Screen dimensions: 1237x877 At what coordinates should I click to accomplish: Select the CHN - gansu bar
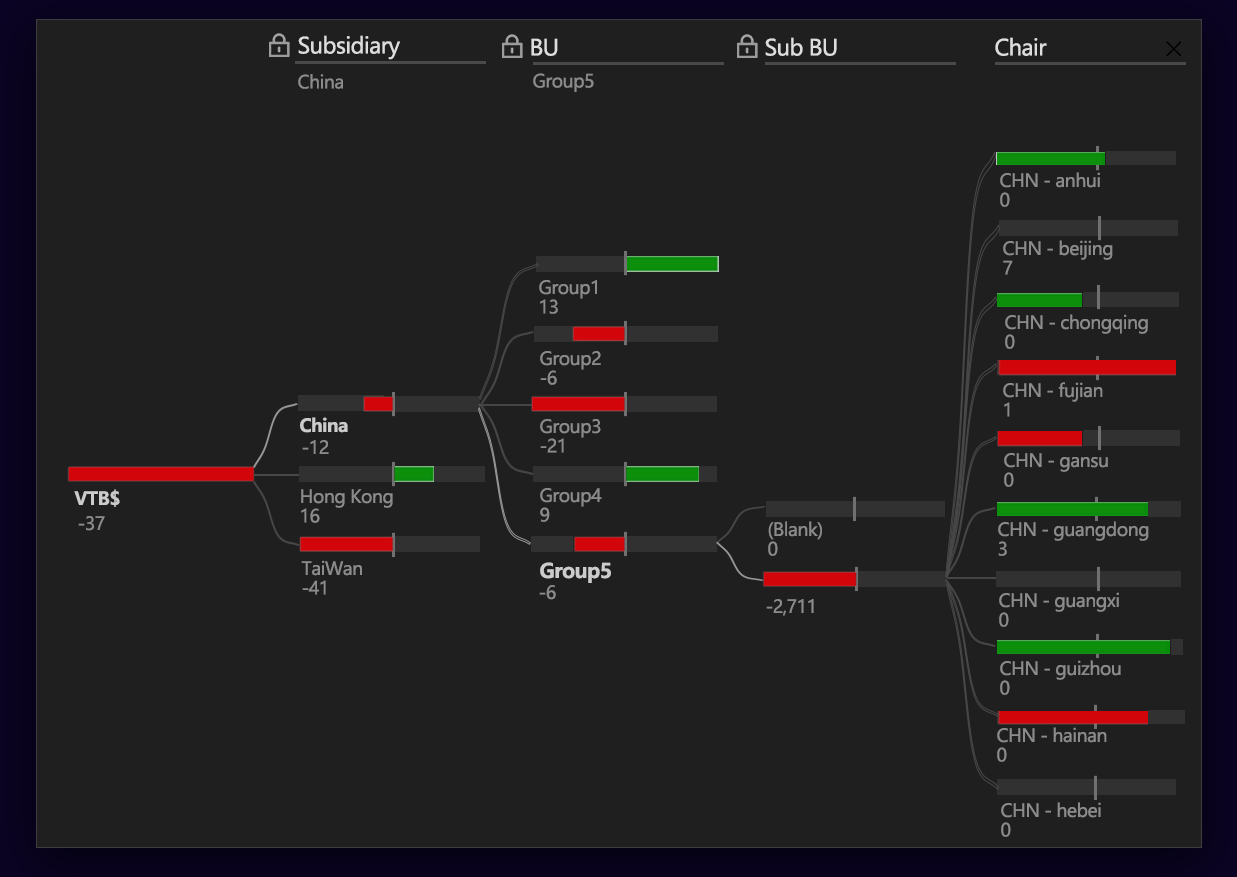[x=1088, y=438]
